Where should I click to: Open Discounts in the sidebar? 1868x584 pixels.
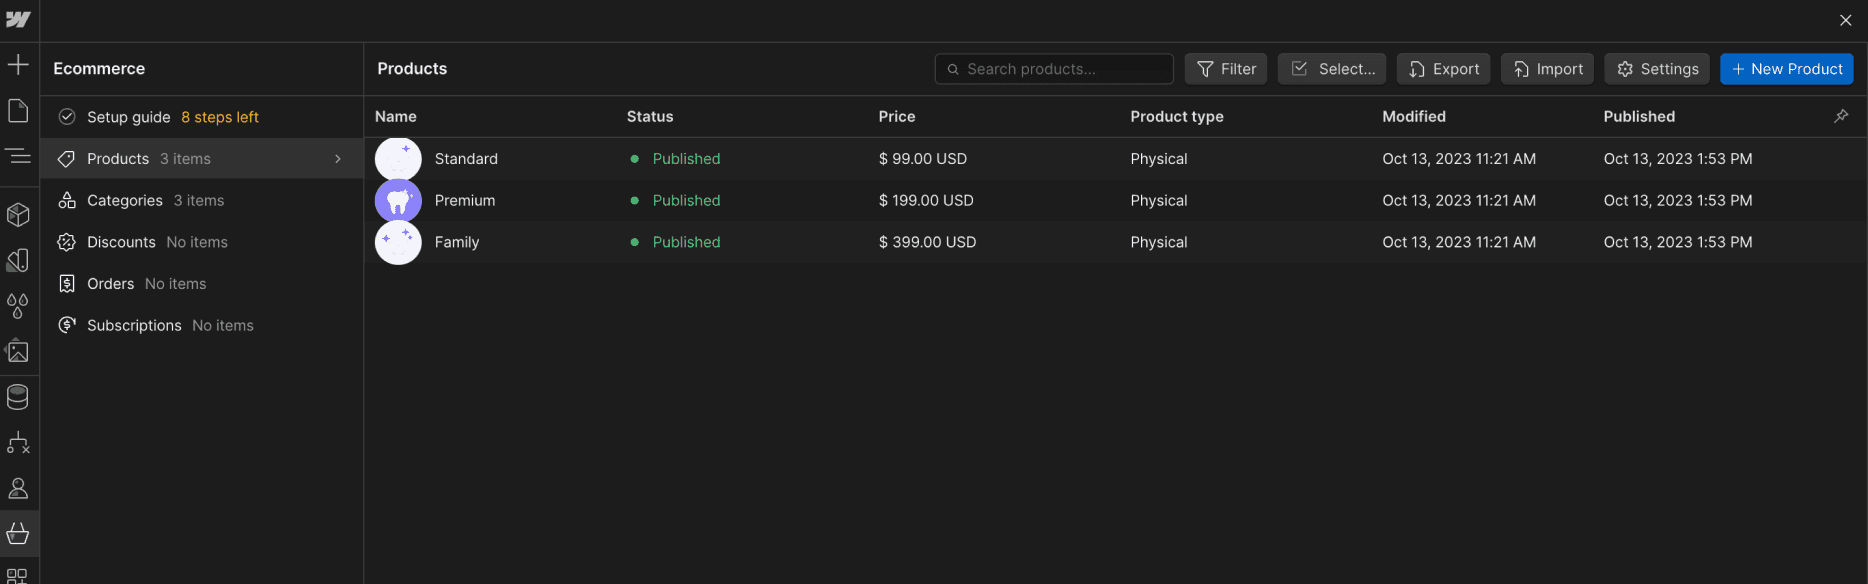(201, 242)
